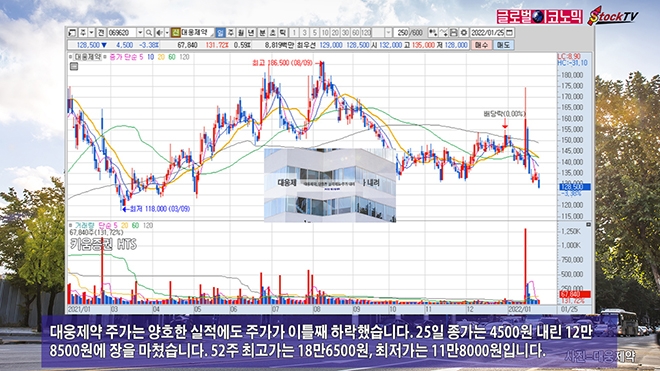Viewport: 660px width, 371px height.
Task: Open the calendar date picker icon
Action: pyautogui.click(x=509, y=32)
